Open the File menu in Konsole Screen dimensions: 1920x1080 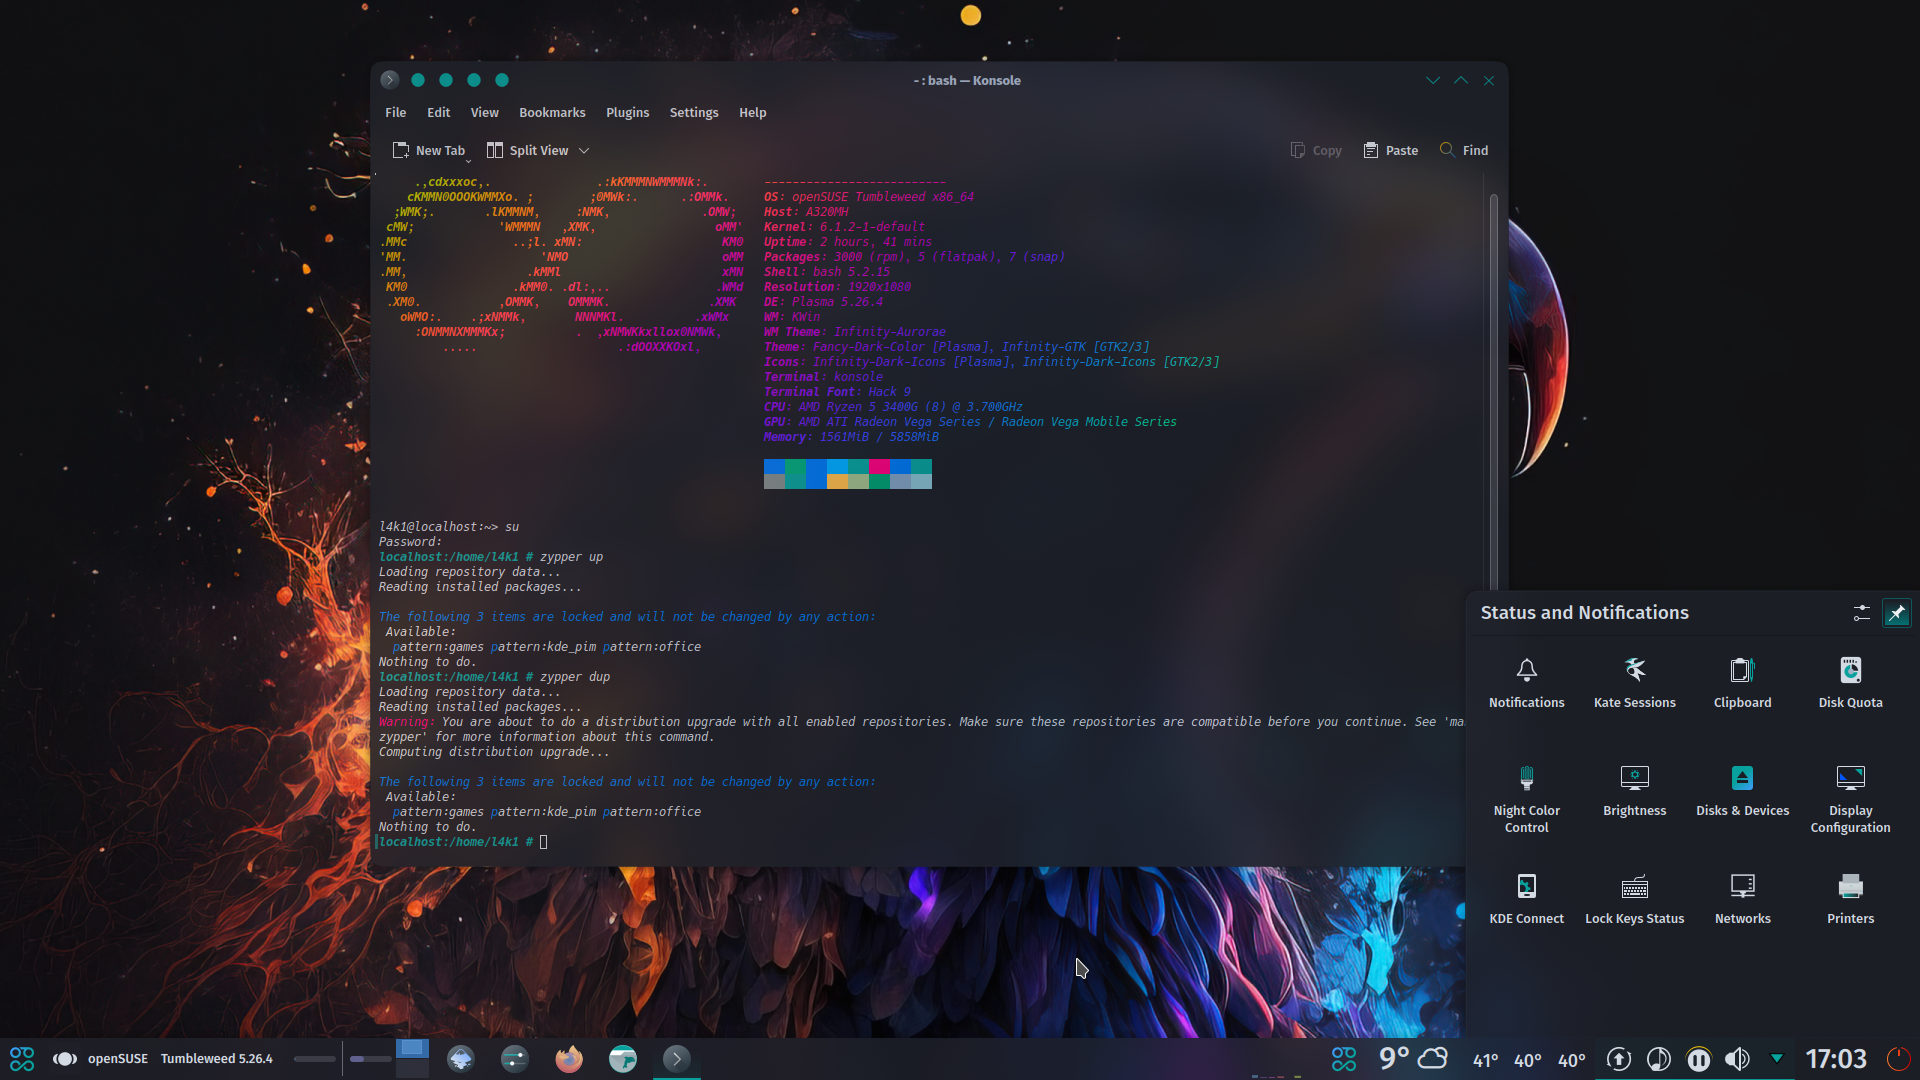(396, 113)
